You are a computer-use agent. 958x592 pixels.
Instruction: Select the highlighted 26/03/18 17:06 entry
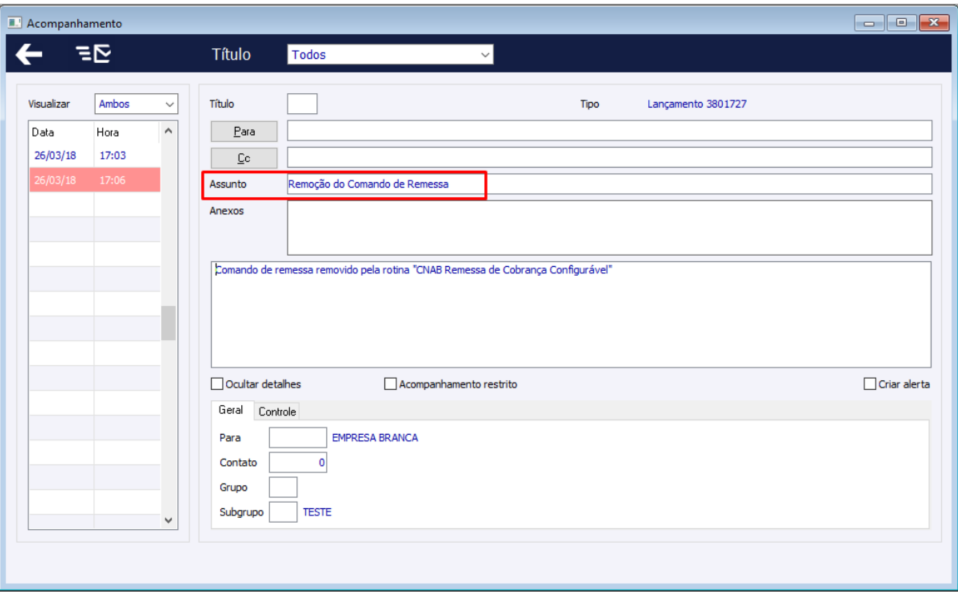pyautogui.click(x=95, y=180)
